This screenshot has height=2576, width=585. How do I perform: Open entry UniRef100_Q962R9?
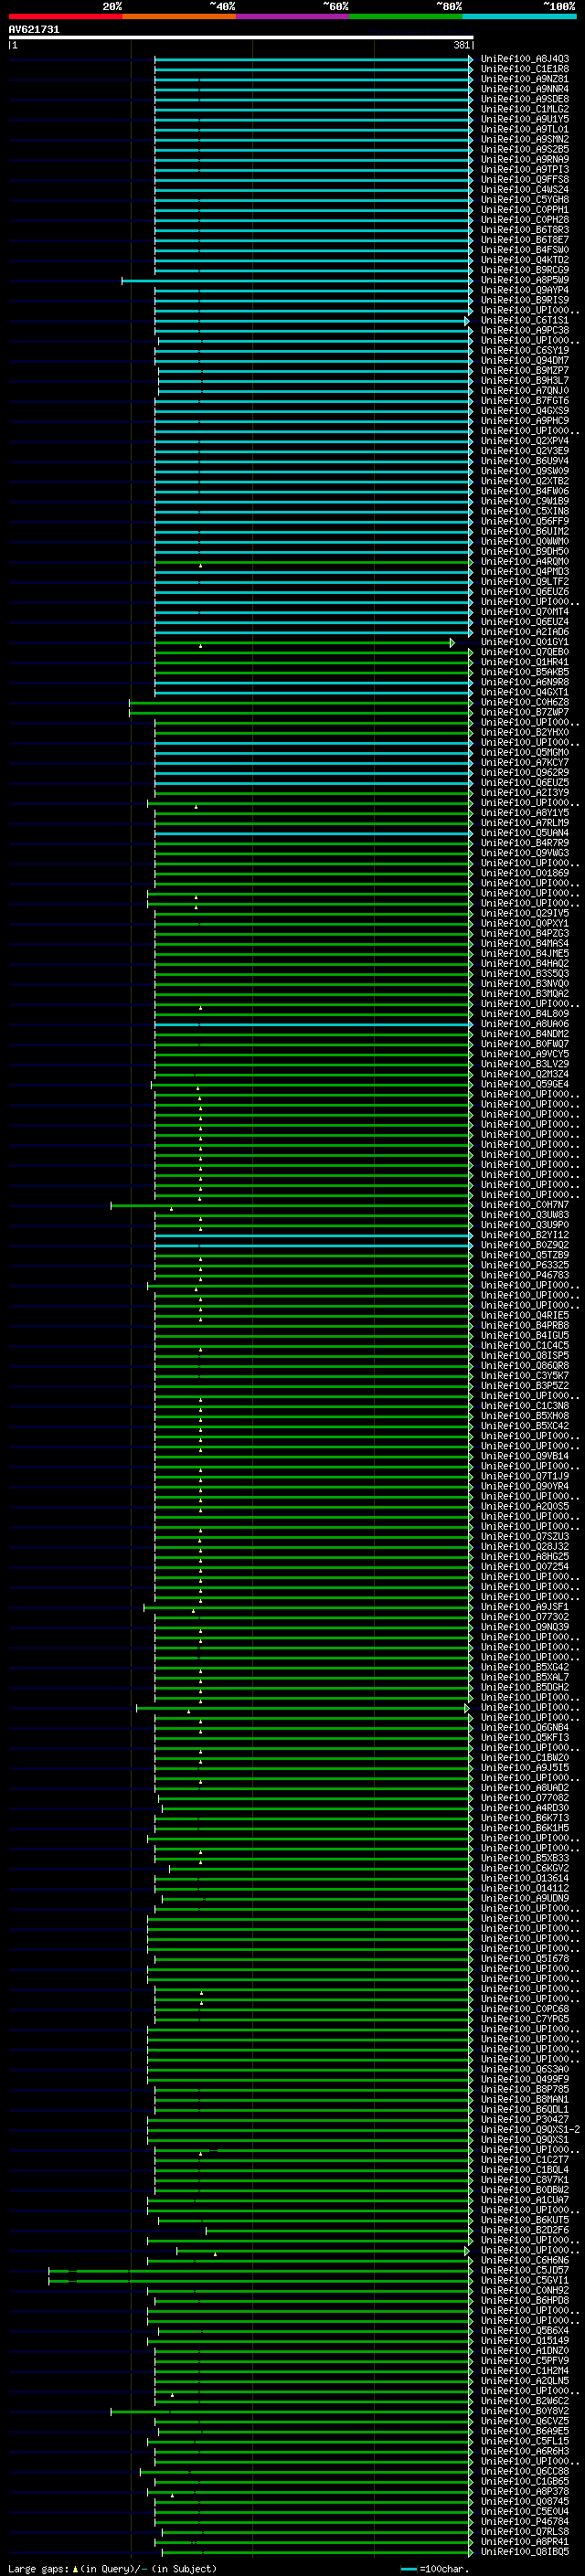[525, 773]
